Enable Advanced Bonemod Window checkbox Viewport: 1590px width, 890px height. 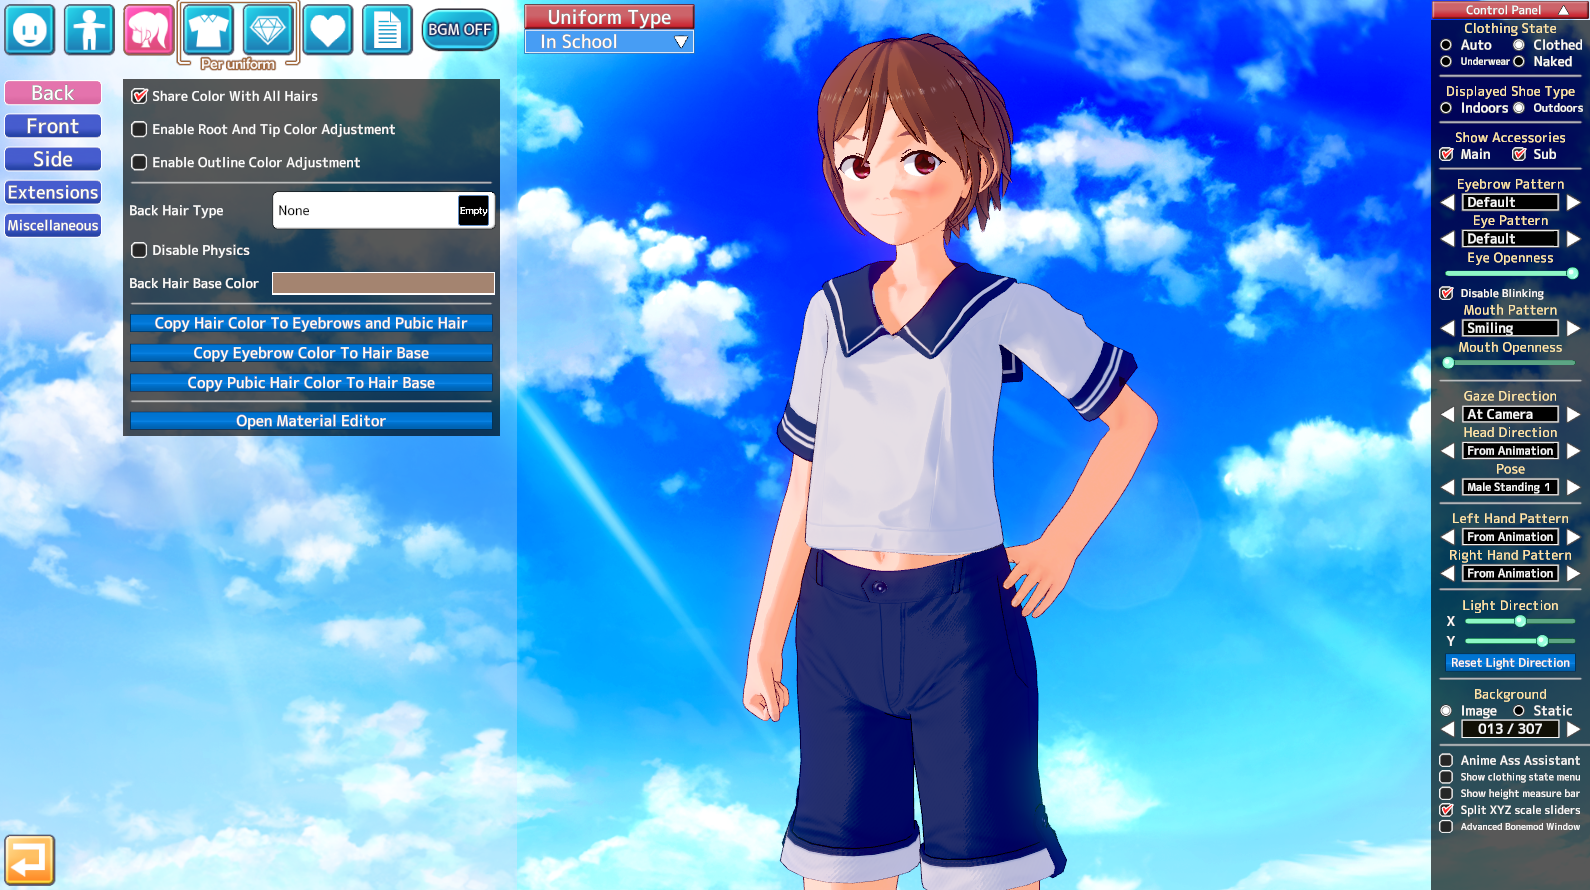[1446, 827]
